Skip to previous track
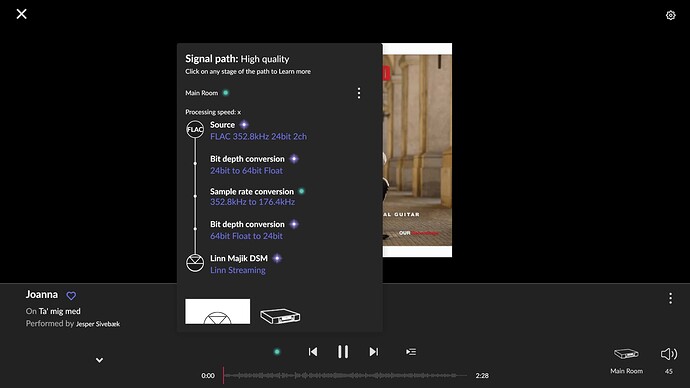Screen dimensions: 690x388 tap(313, 351)
